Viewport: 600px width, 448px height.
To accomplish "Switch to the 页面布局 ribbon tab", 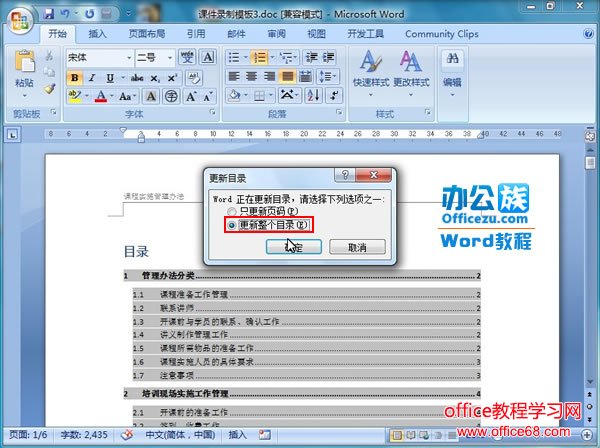I will tap(147, 34).
